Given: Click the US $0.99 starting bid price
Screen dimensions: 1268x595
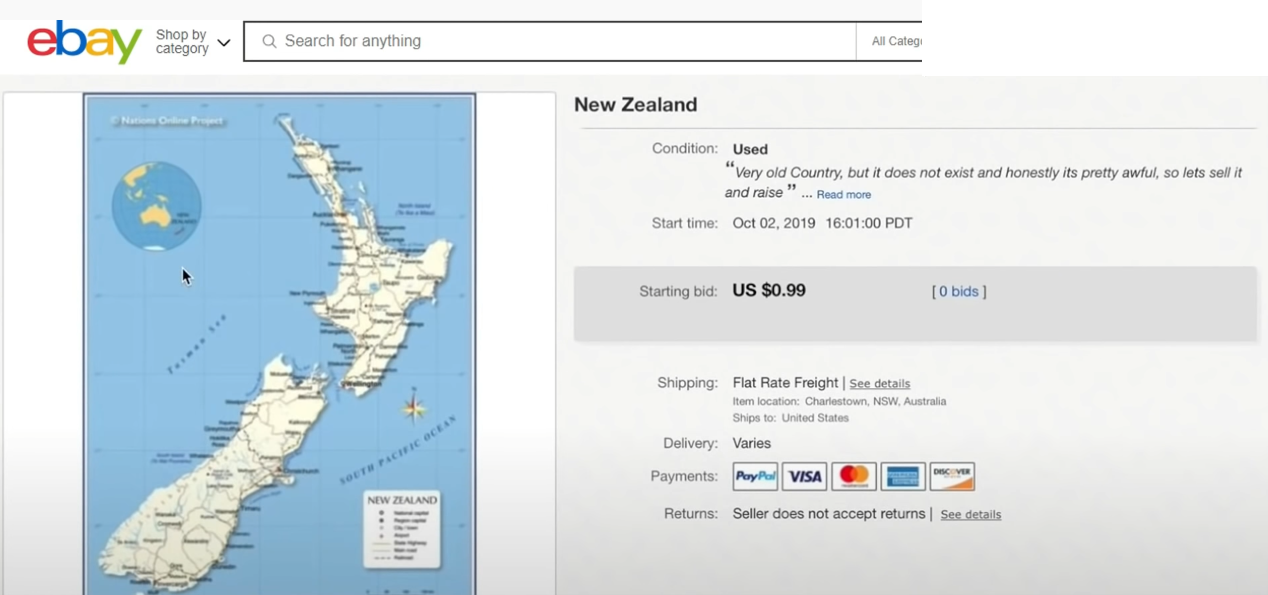Looking at the screenshot, I should point(768,291).
